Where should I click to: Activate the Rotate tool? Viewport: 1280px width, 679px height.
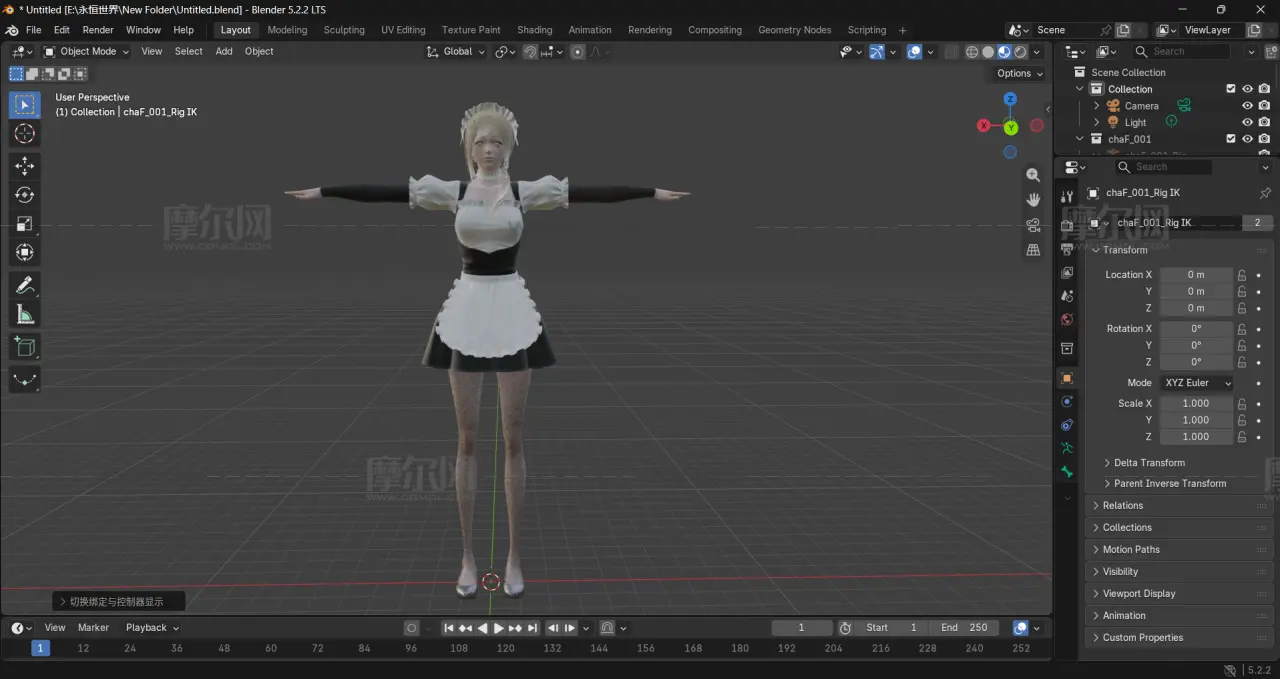25,195
